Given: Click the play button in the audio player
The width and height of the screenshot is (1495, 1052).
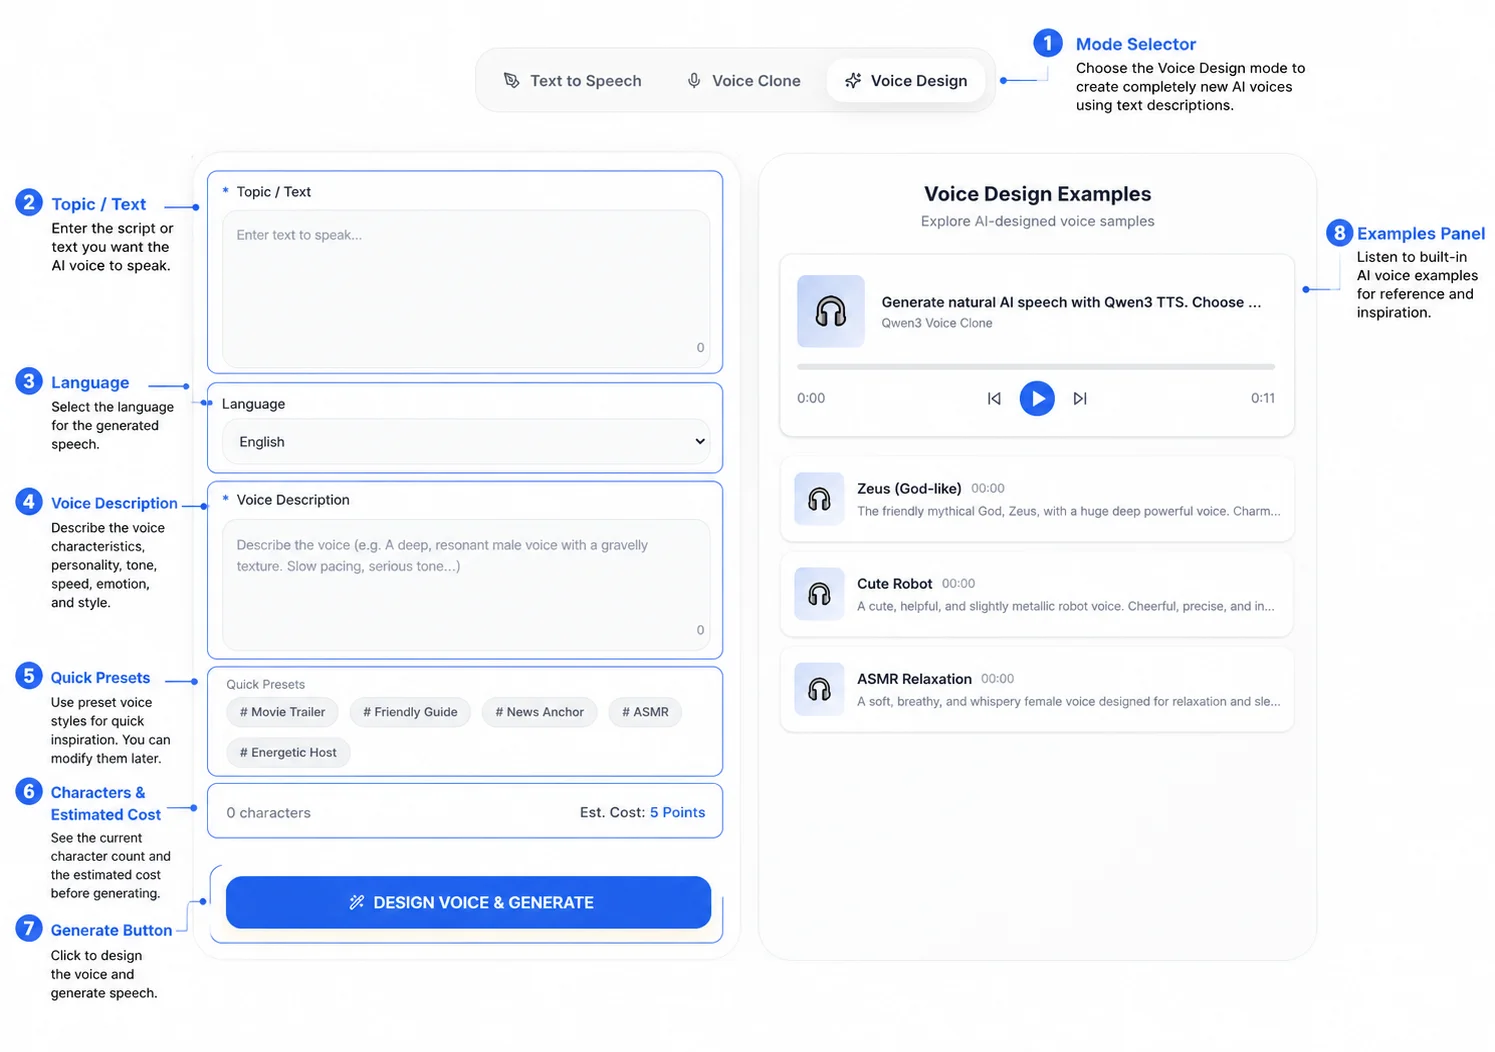Looking at the screenshot, I should coord(1037,398).
